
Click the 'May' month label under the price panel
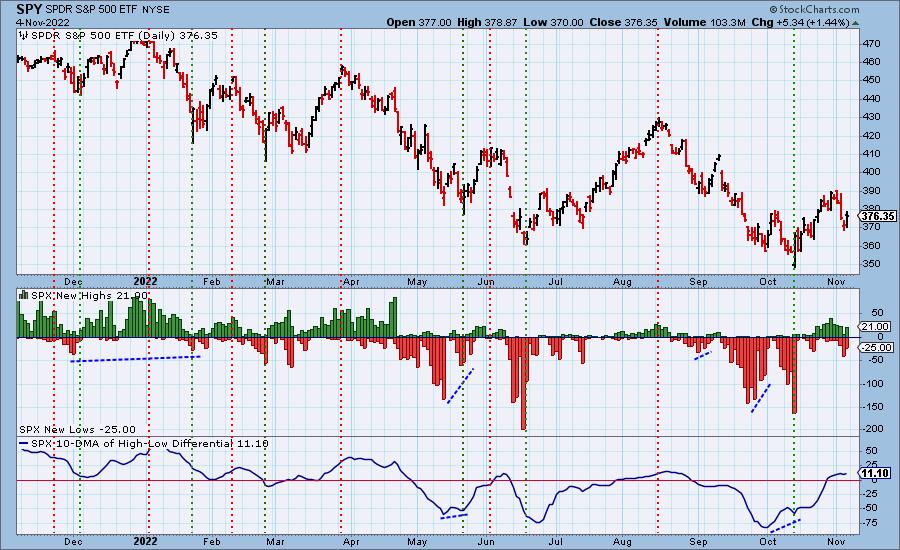click(x=417, y=282)
